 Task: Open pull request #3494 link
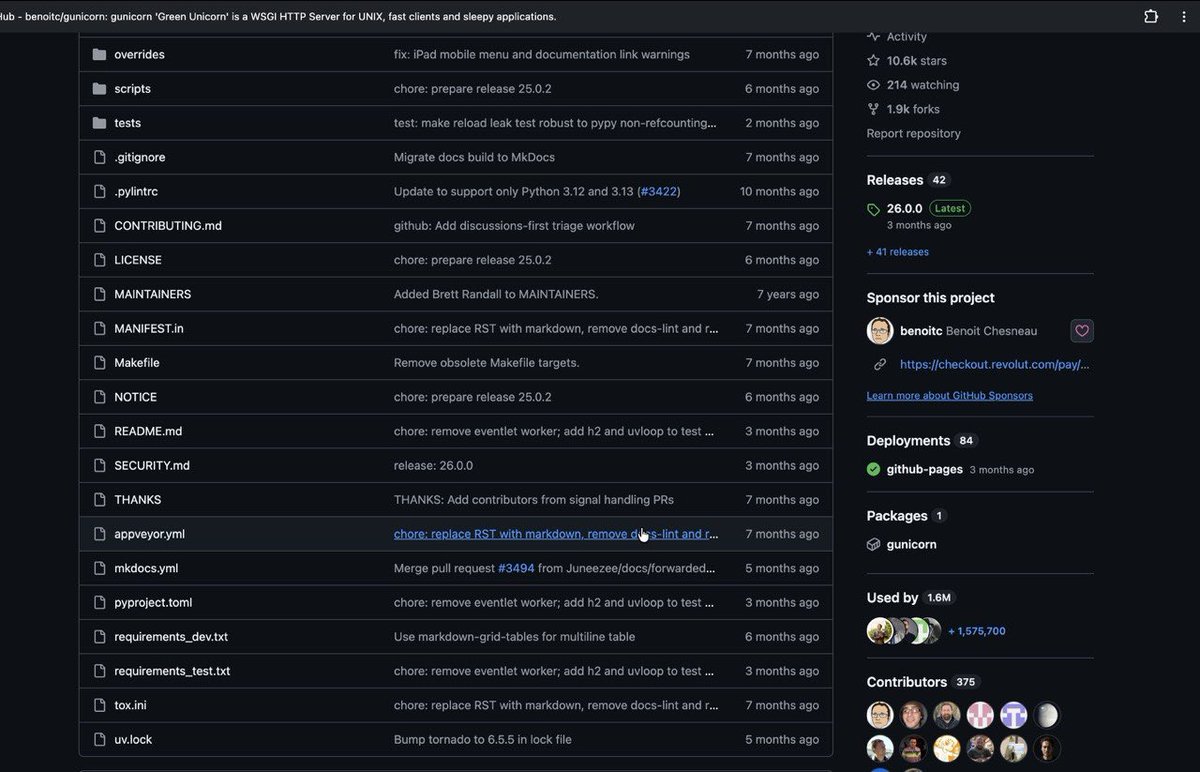(x=516, y=568)
